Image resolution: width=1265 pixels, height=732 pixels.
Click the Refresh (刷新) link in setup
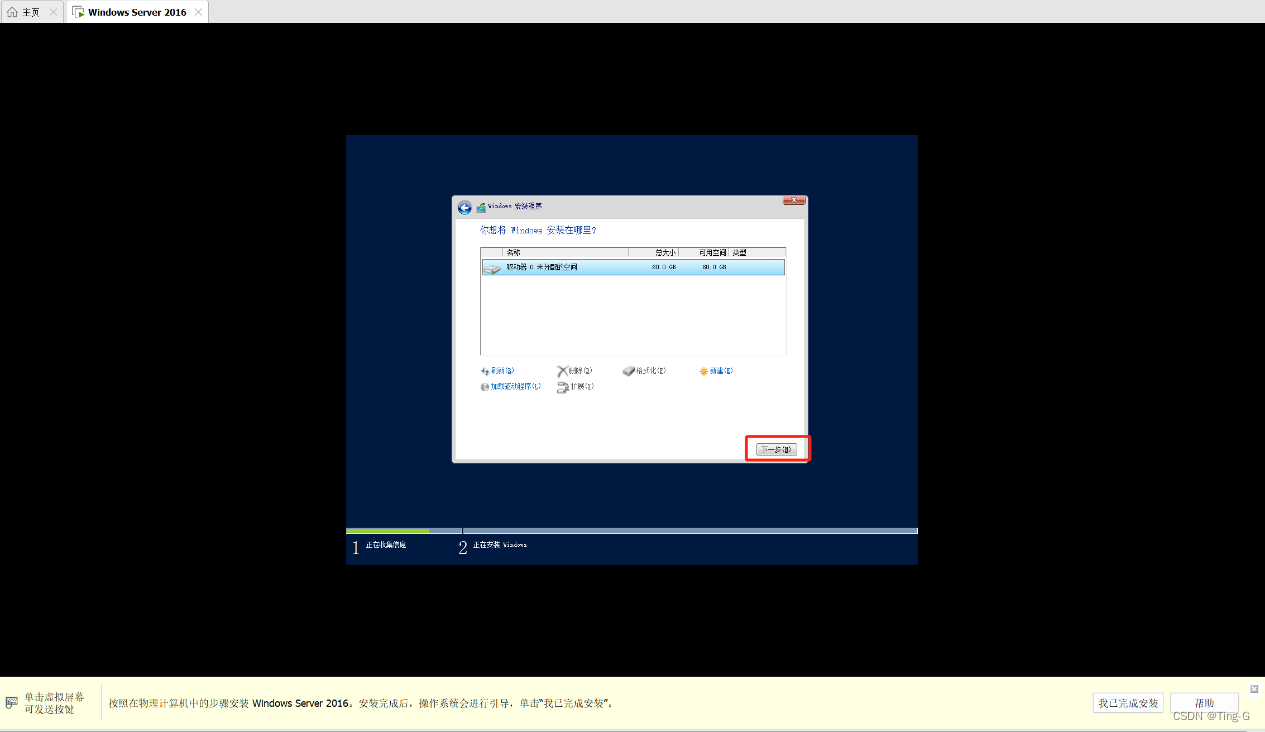pyautogui.click(x=497, y=371)
